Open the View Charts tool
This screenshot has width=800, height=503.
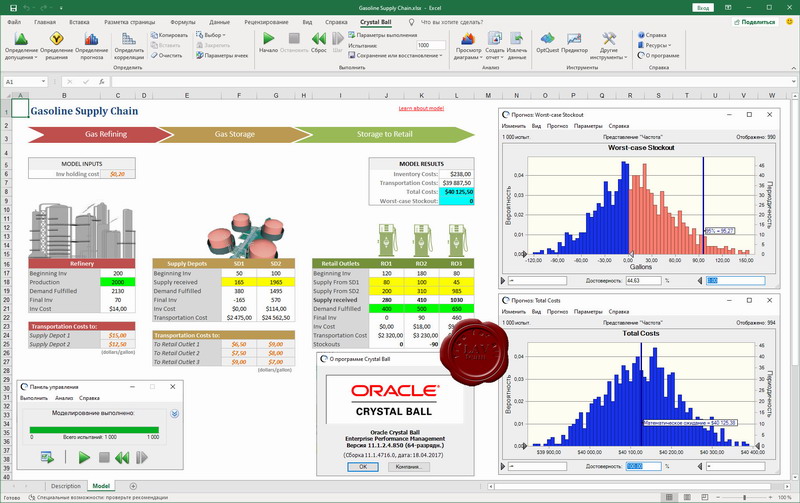coord(468,46)
